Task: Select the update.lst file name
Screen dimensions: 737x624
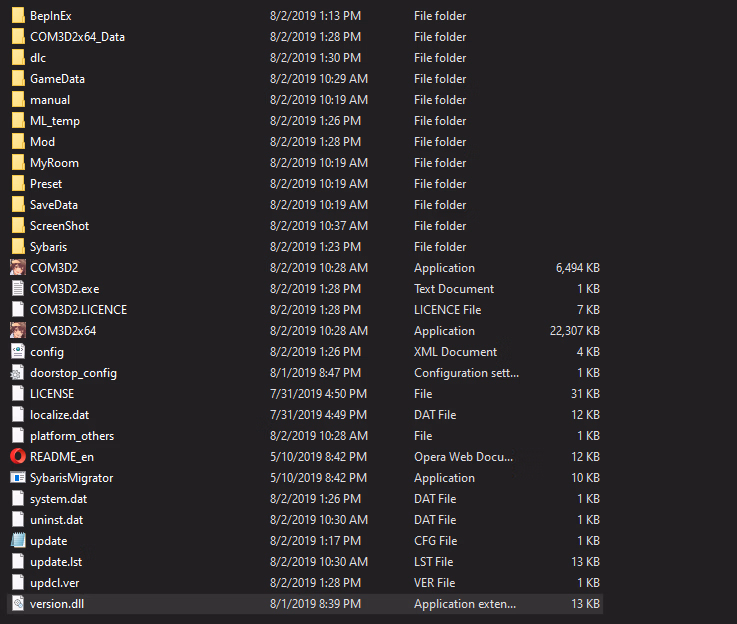Action: [56, 562]
